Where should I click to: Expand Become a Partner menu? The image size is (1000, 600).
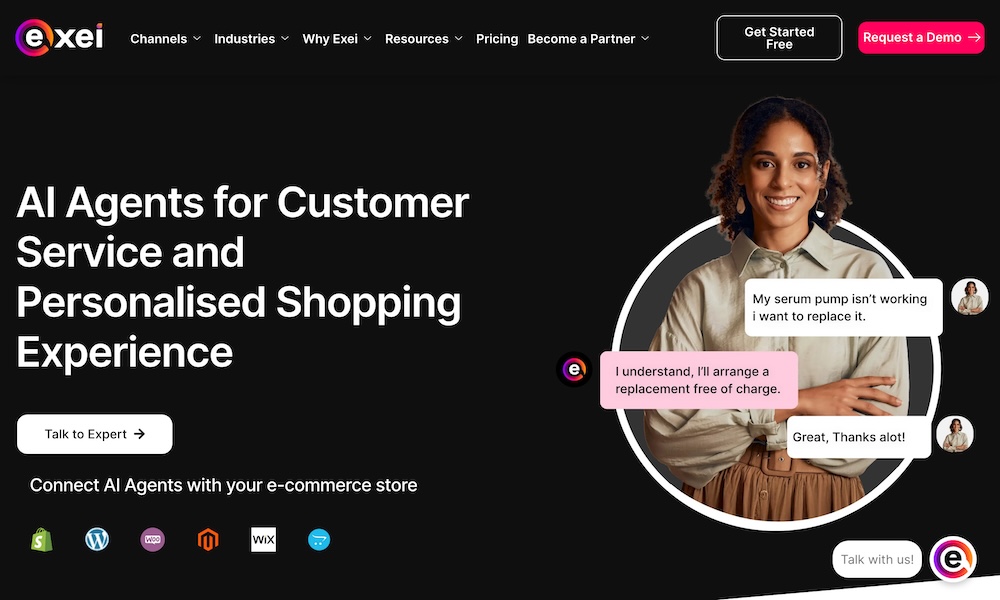pyautogui.click(x=588, y=39)
